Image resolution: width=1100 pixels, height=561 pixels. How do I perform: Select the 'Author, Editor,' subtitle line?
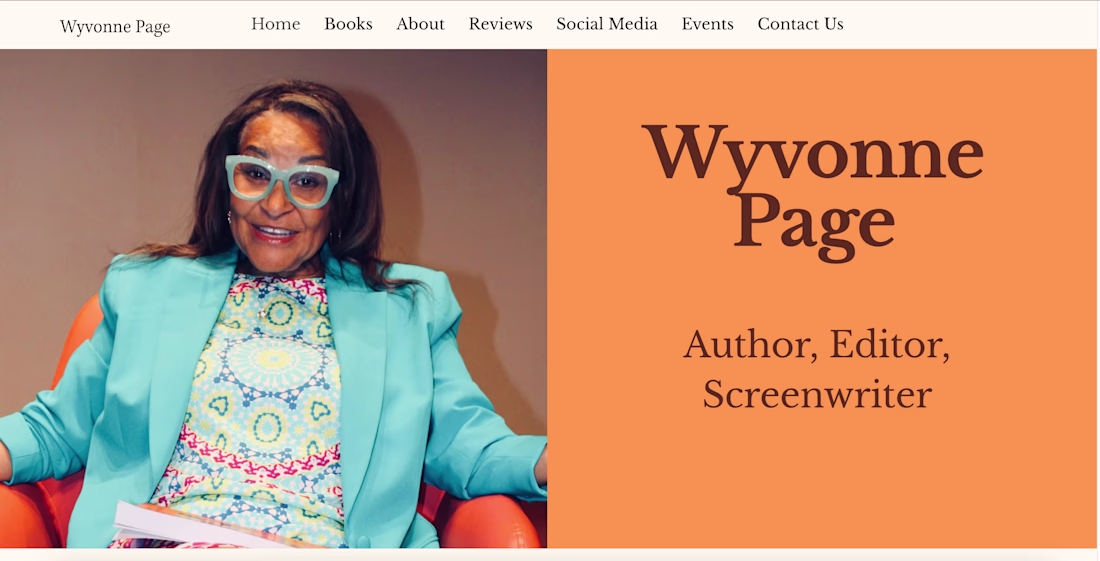pos(817,345)
